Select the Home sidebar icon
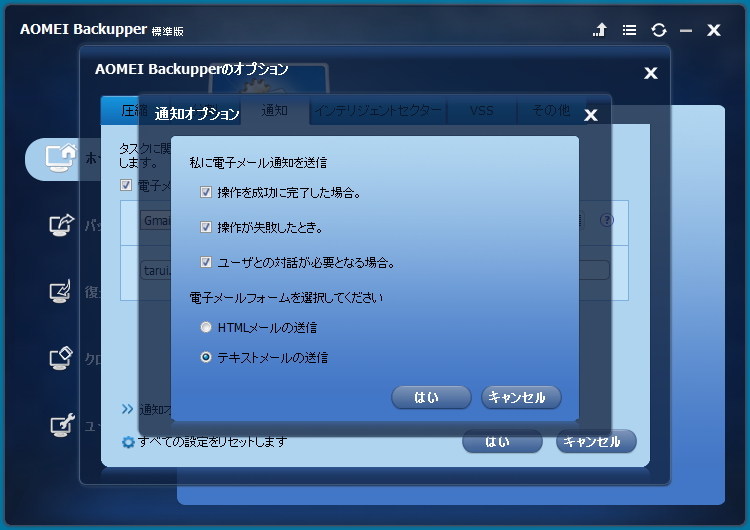750x530 pixels. tap(61, 158)
